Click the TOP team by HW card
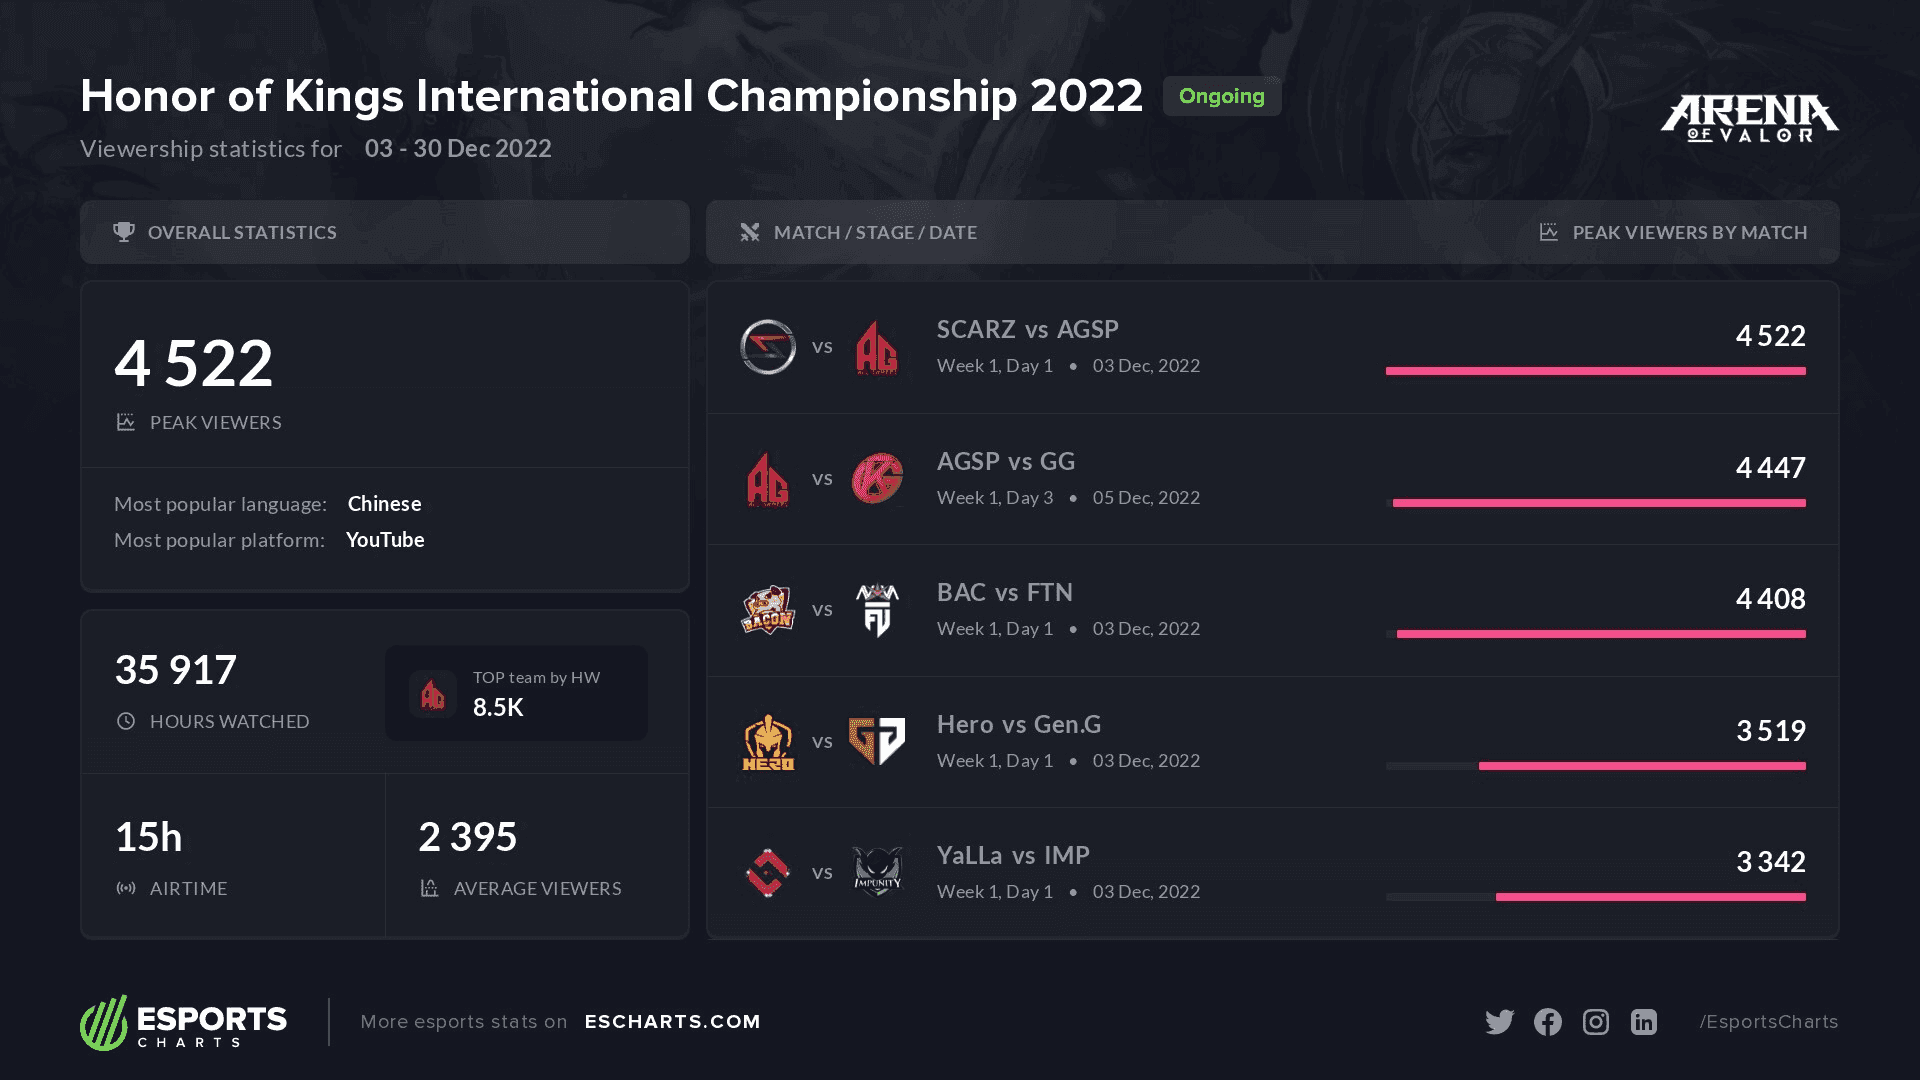1920x1080 pixels. pos(516,693)
